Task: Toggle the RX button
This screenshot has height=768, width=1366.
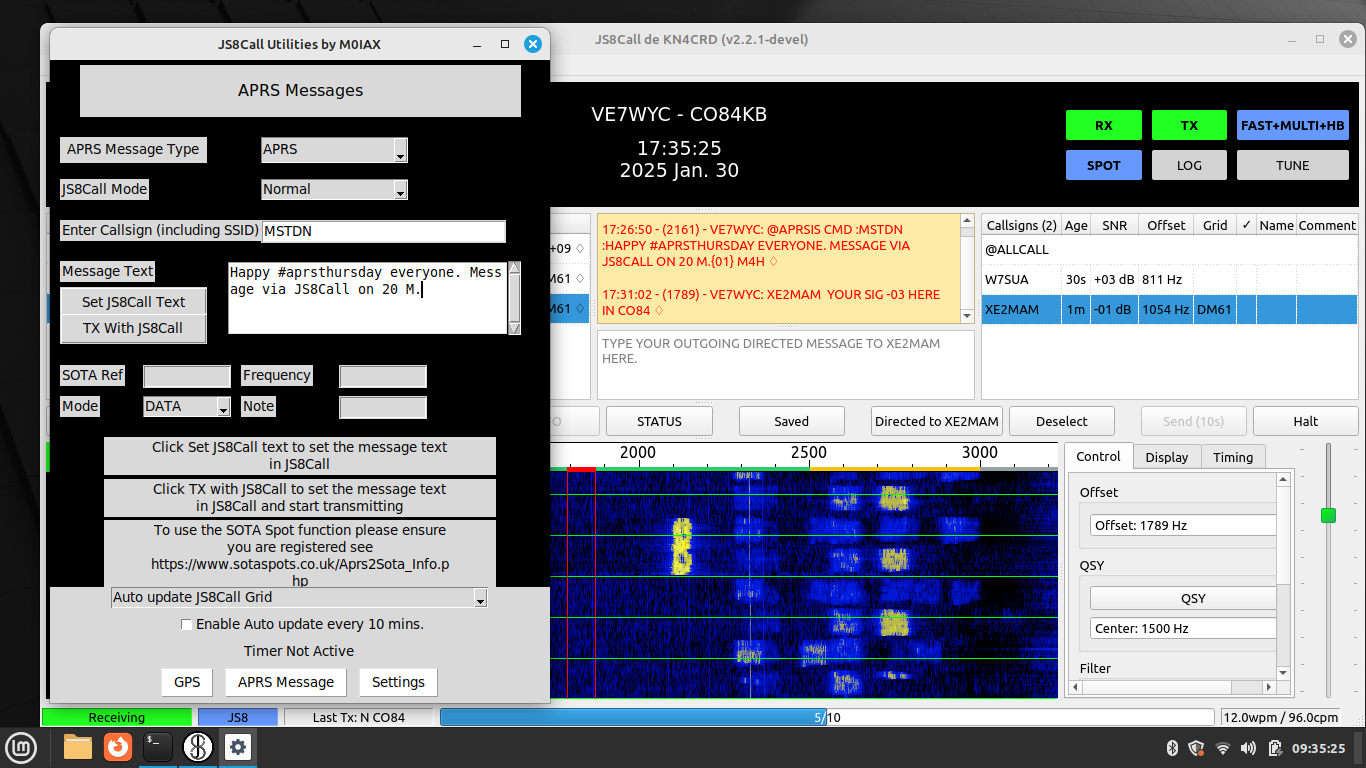Action: (x=1103, y=125)
